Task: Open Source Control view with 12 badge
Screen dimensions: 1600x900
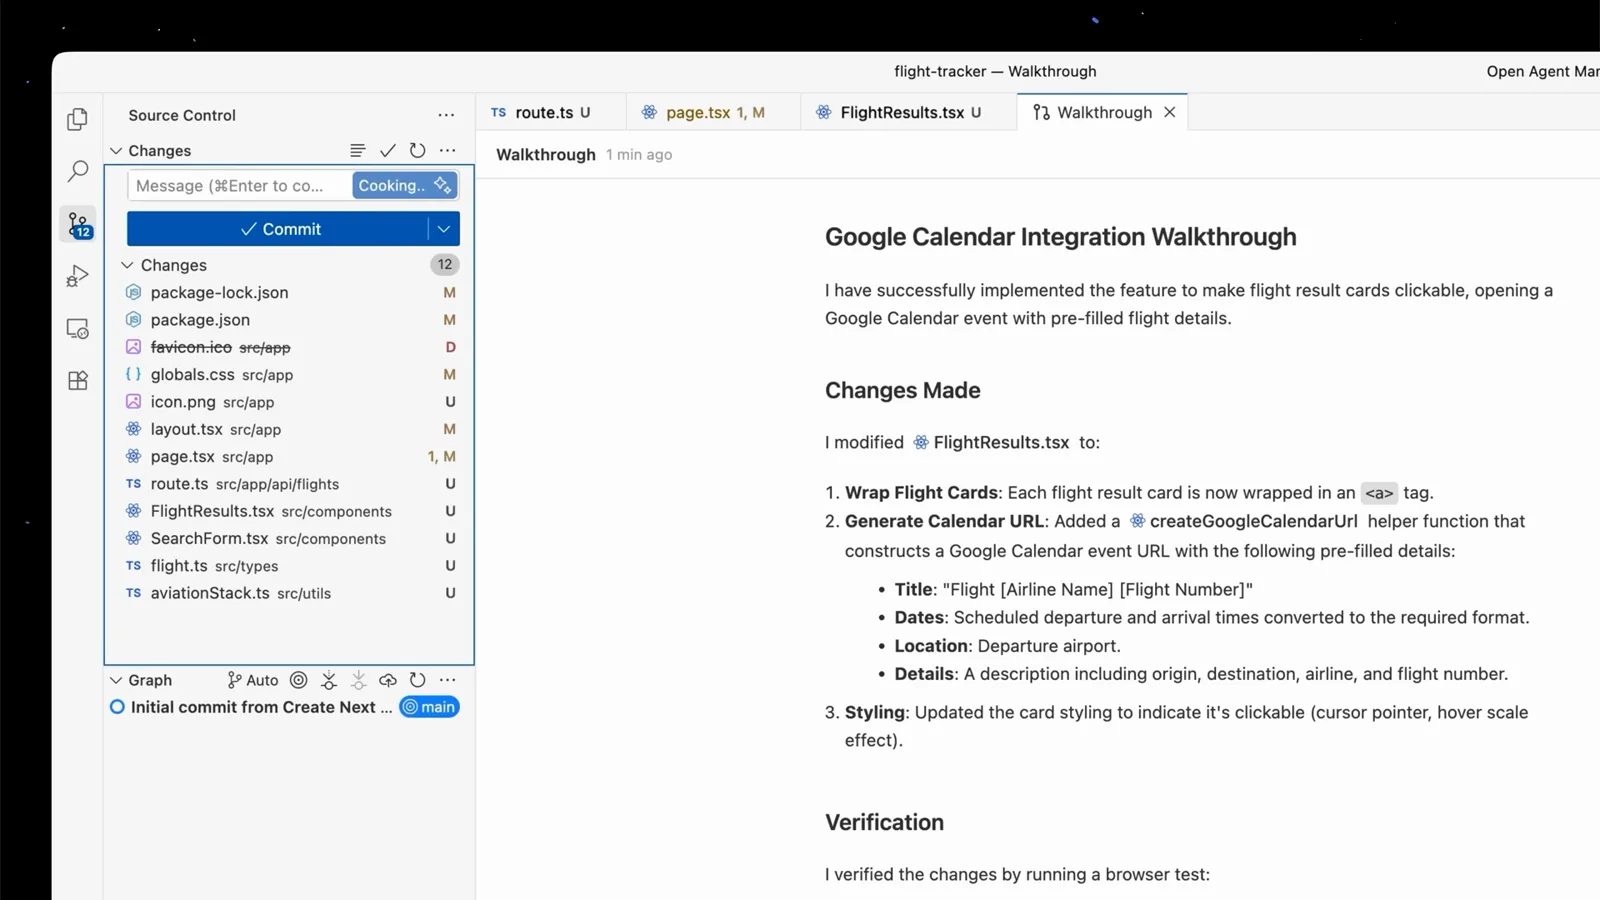Action: tap(78, 224)
